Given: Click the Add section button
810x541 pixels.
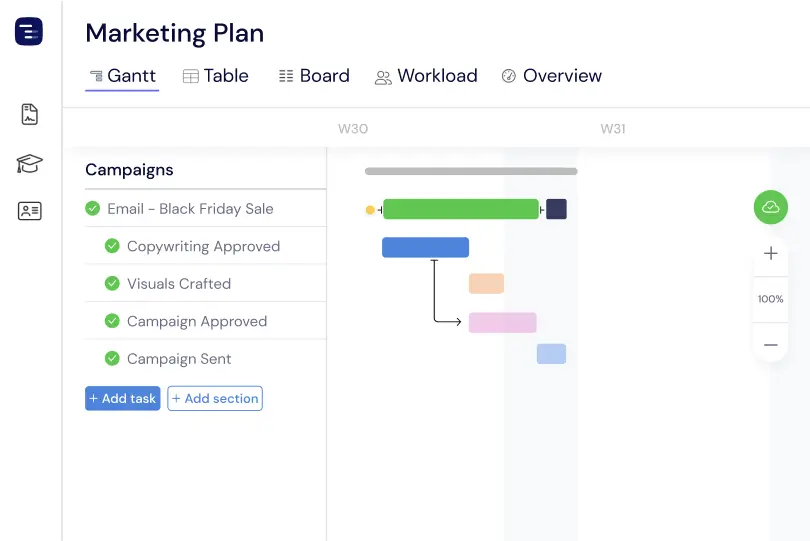Looking at the screenshot, I should coord(215,398).
